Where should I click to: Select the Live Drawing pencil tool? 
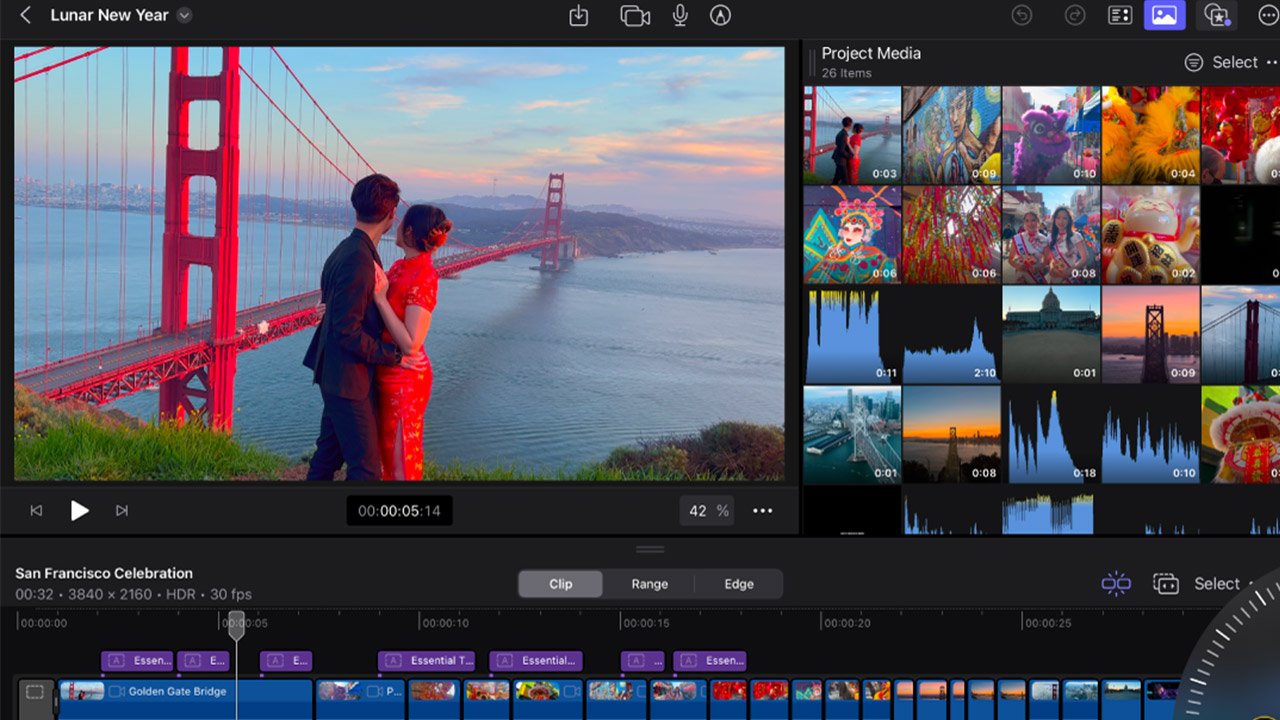tap(720, 15)
